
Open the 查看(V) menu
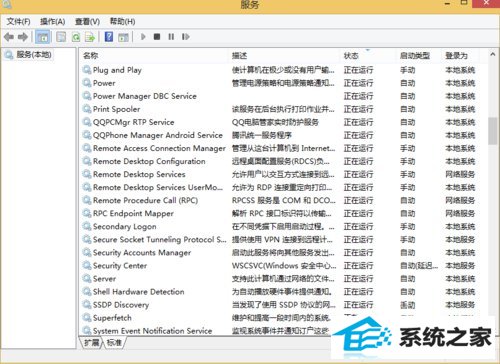(87, 22)
